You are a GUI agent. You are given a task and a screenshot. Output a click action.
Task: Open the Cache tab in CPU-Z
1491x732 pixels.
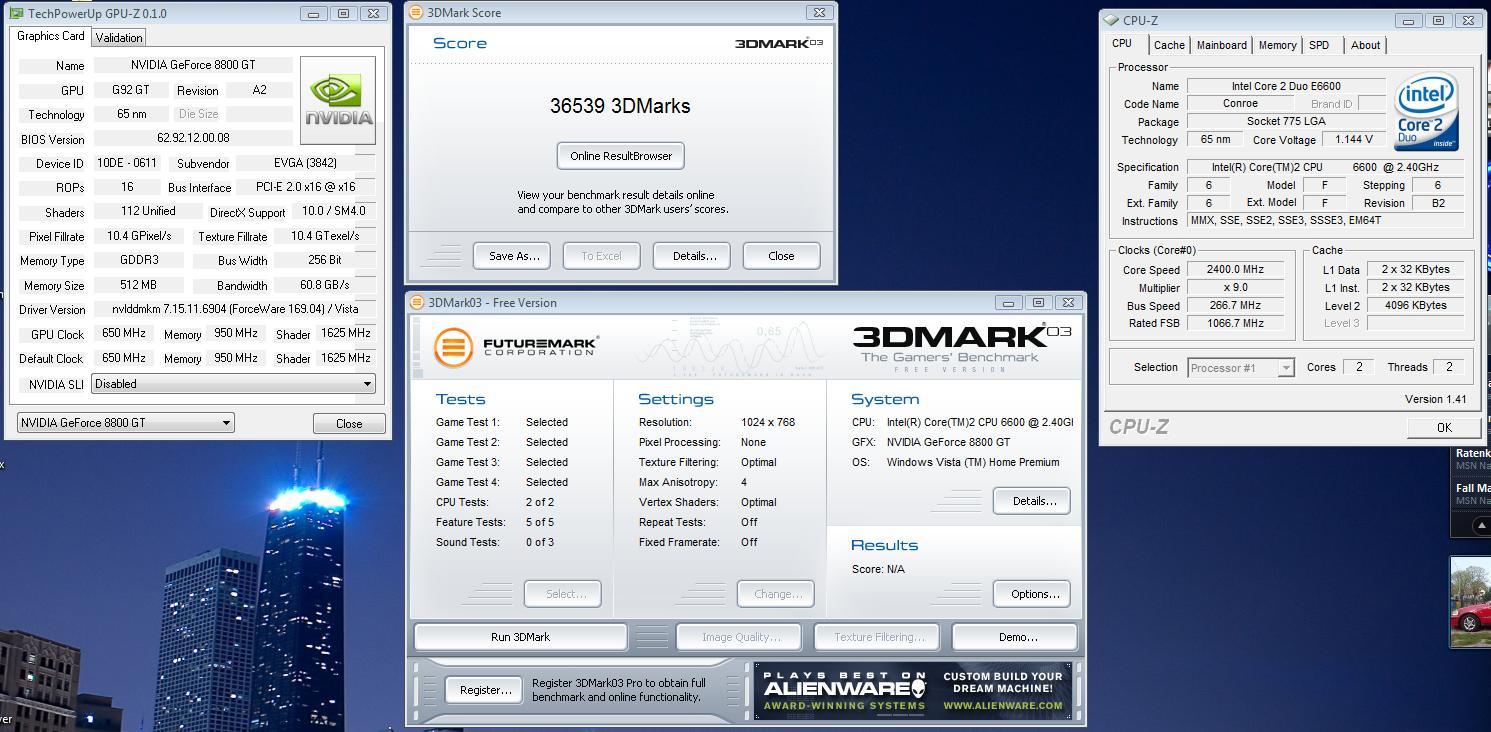pyautogui.click(x=1169, y=45)
